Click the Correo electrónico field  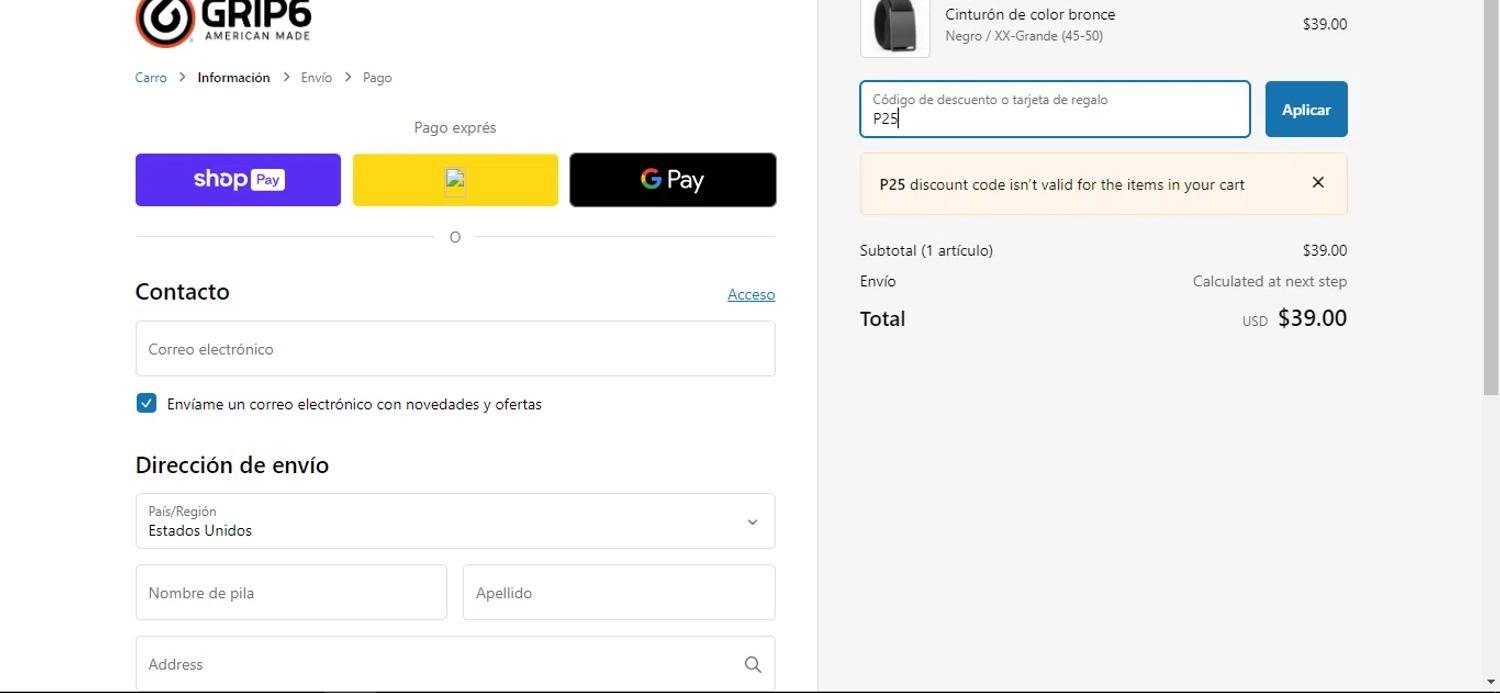pyautogui.click(x=455, y=349)
